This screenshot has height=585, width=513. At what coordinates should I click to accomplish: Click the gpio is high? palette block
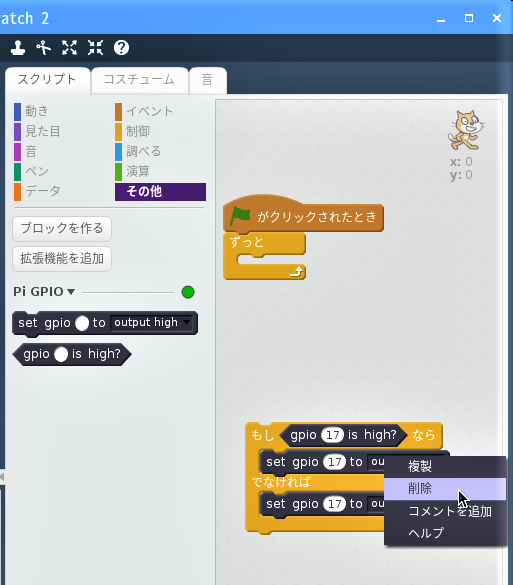(72, 354)
